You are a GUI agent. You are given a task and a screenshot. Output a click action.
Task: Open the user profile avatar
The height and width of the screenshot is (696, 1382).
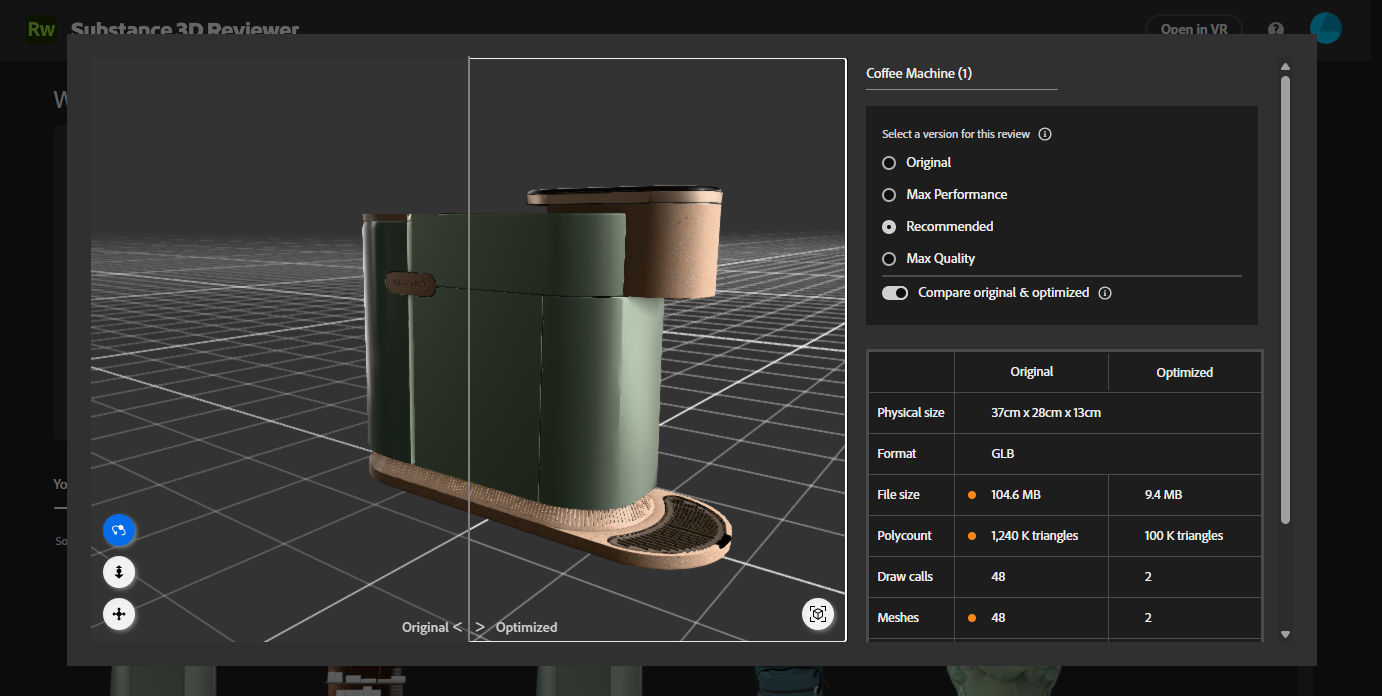point(1325,28)
